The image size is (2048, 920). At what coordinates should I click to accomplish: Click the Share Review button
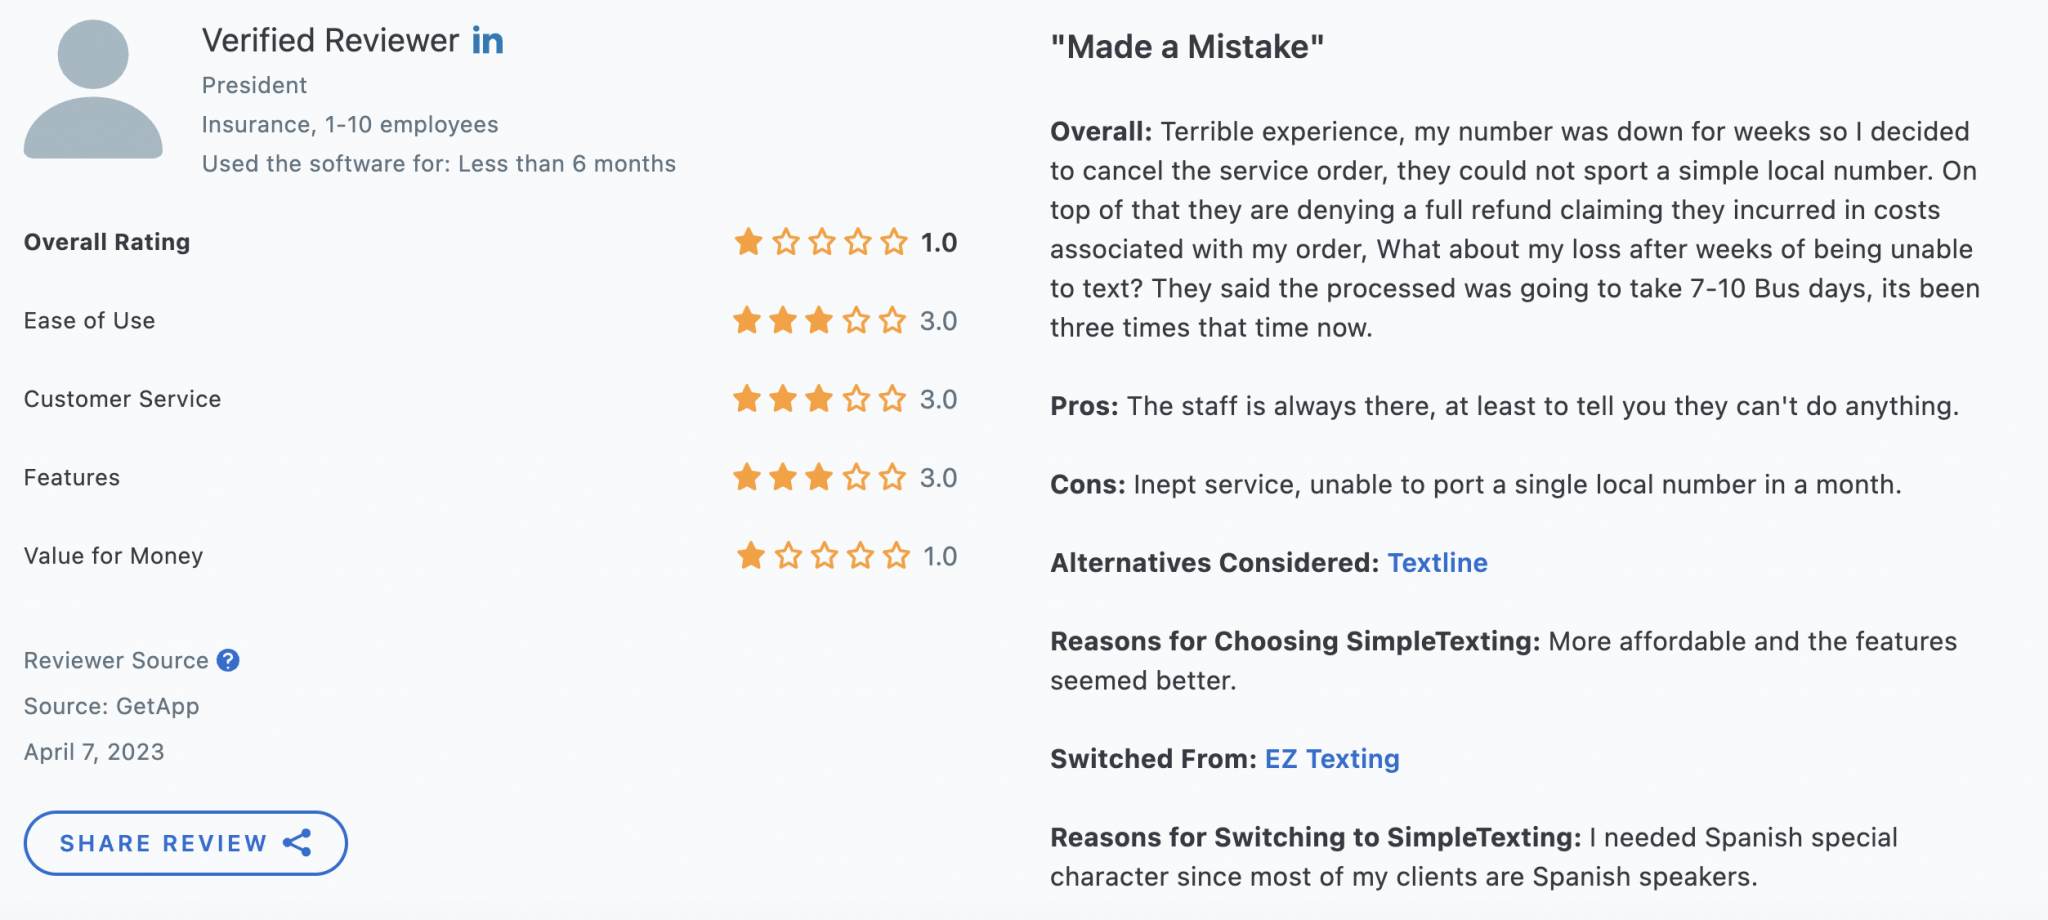[x=185, y=843]
